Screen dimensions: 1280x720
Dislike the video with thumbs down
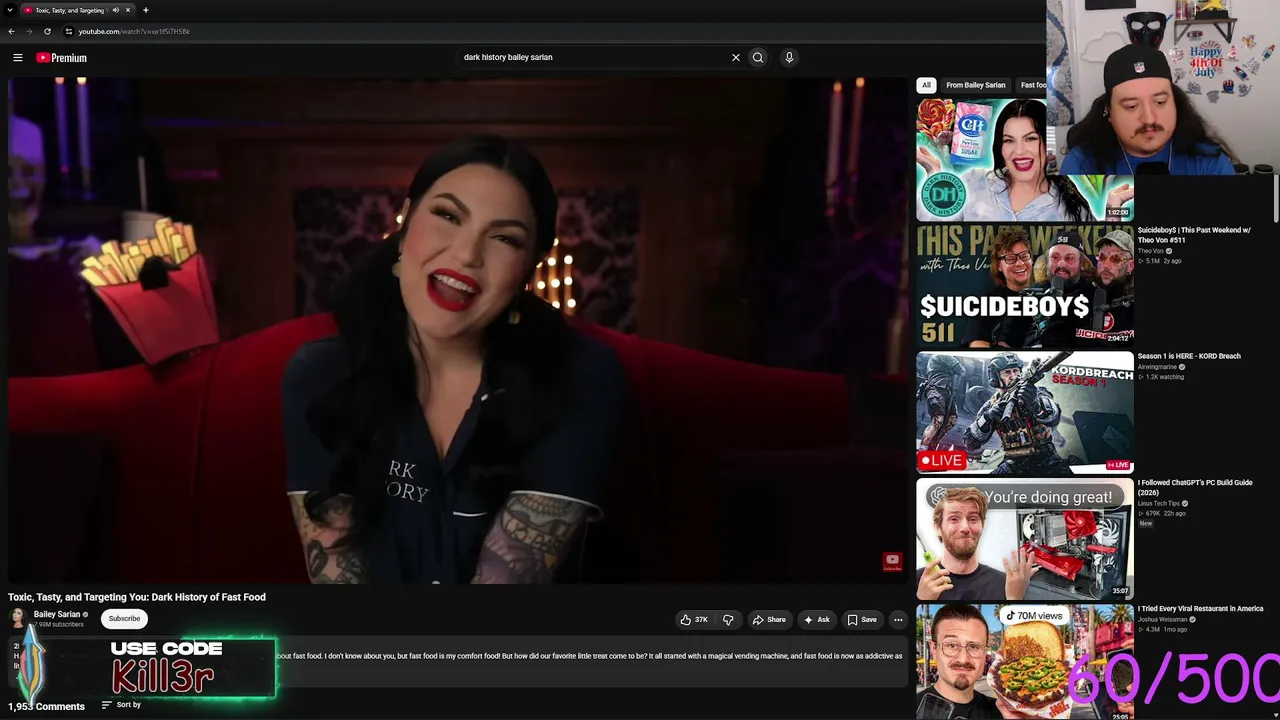point(728,620)
